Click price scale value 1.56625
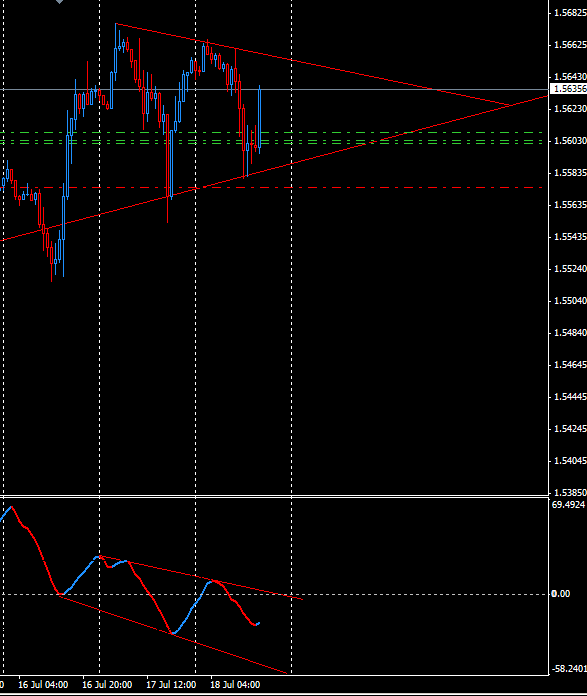Image resolution: width=587 pixels, height=696 pixels. (570, 45)
